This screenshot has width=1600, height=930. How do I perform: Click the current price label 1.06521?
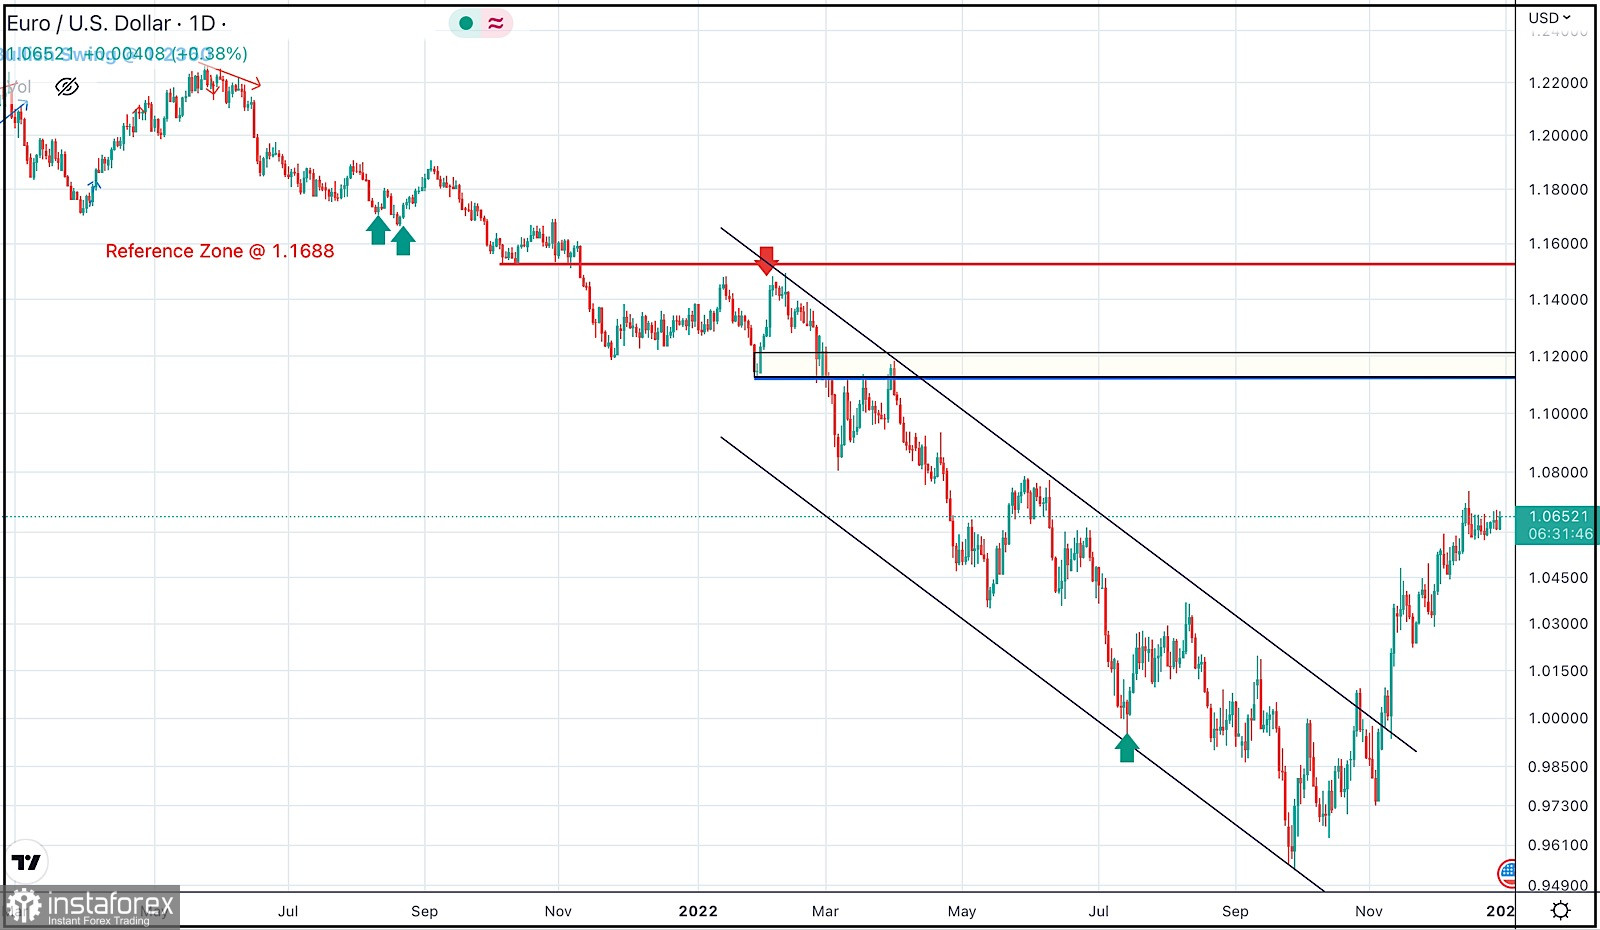click(x=1558, y=517)
